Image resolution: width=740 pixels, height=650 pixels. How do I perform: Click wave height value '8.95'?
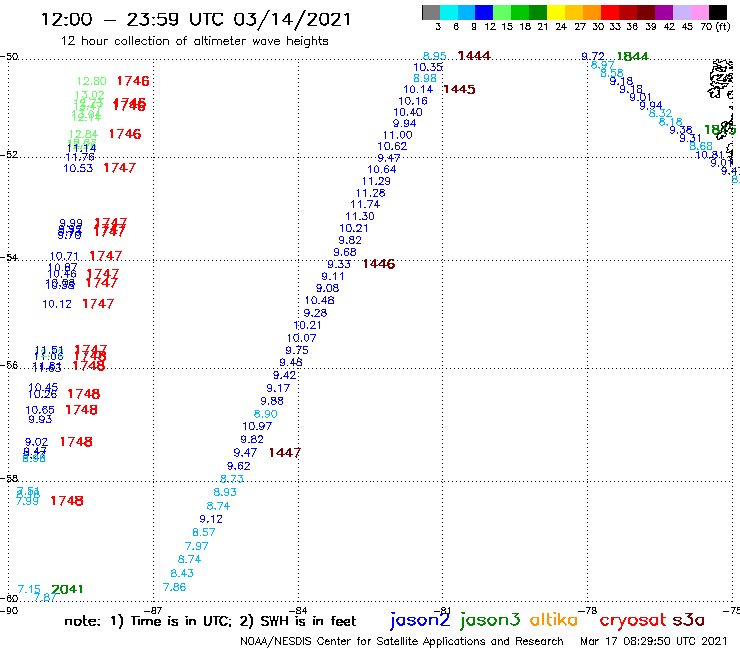(x=434, y=56)
